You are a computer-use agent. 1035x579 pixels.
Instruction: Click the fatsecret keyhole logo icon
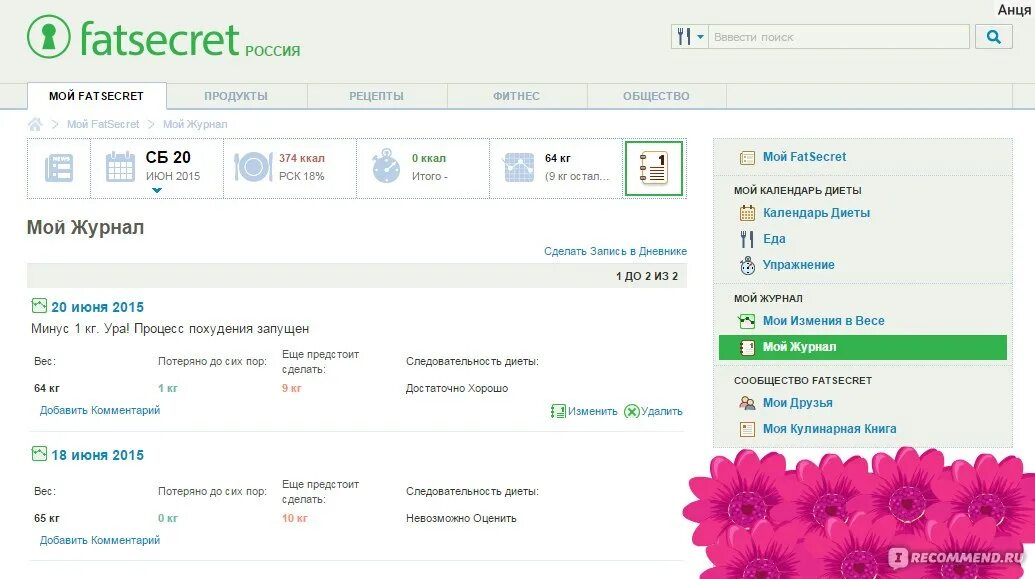pyautogui.click(x=48, y=36)
